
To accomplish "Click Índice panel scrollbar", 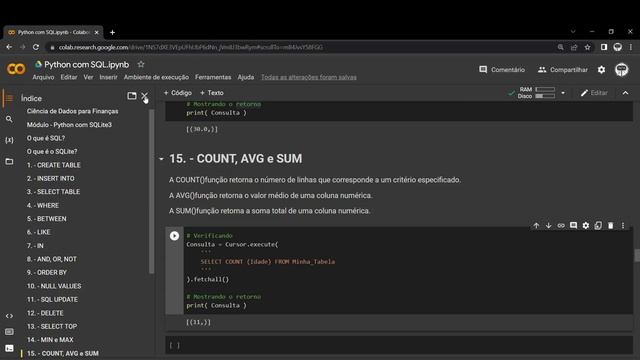I will (x=151, y=191).
